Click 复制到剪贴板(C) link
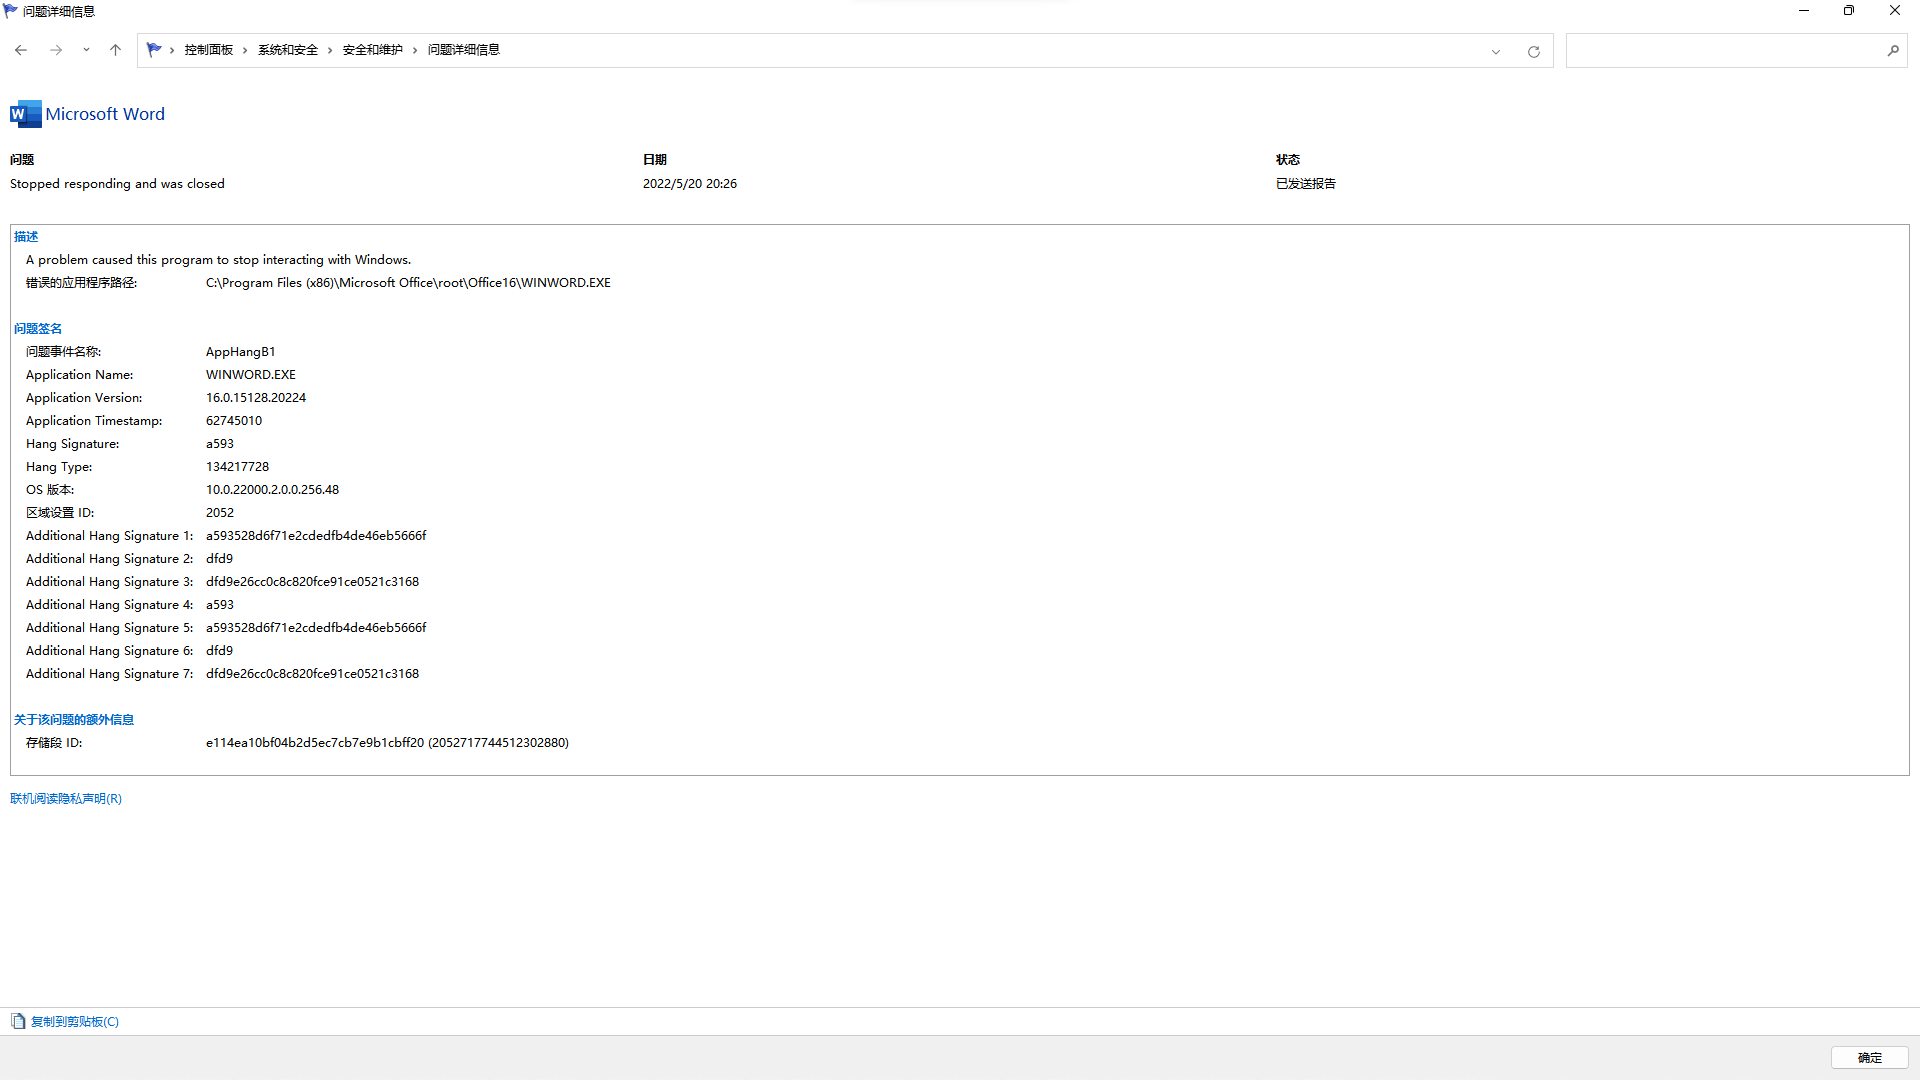This screenshot has width=1920, height=1080. tap(75, 1021)
